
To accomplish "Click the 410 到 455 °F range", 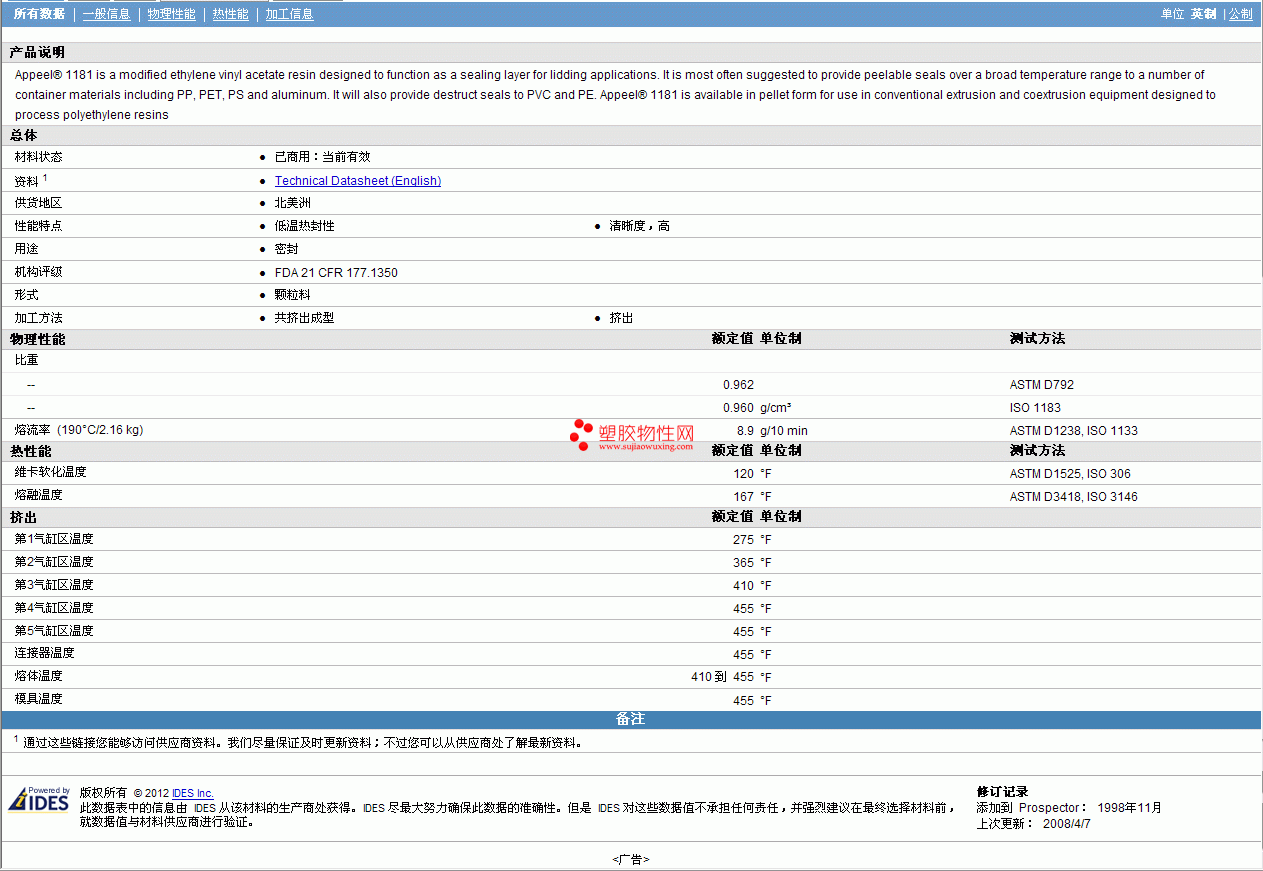I will click(731, 677).
